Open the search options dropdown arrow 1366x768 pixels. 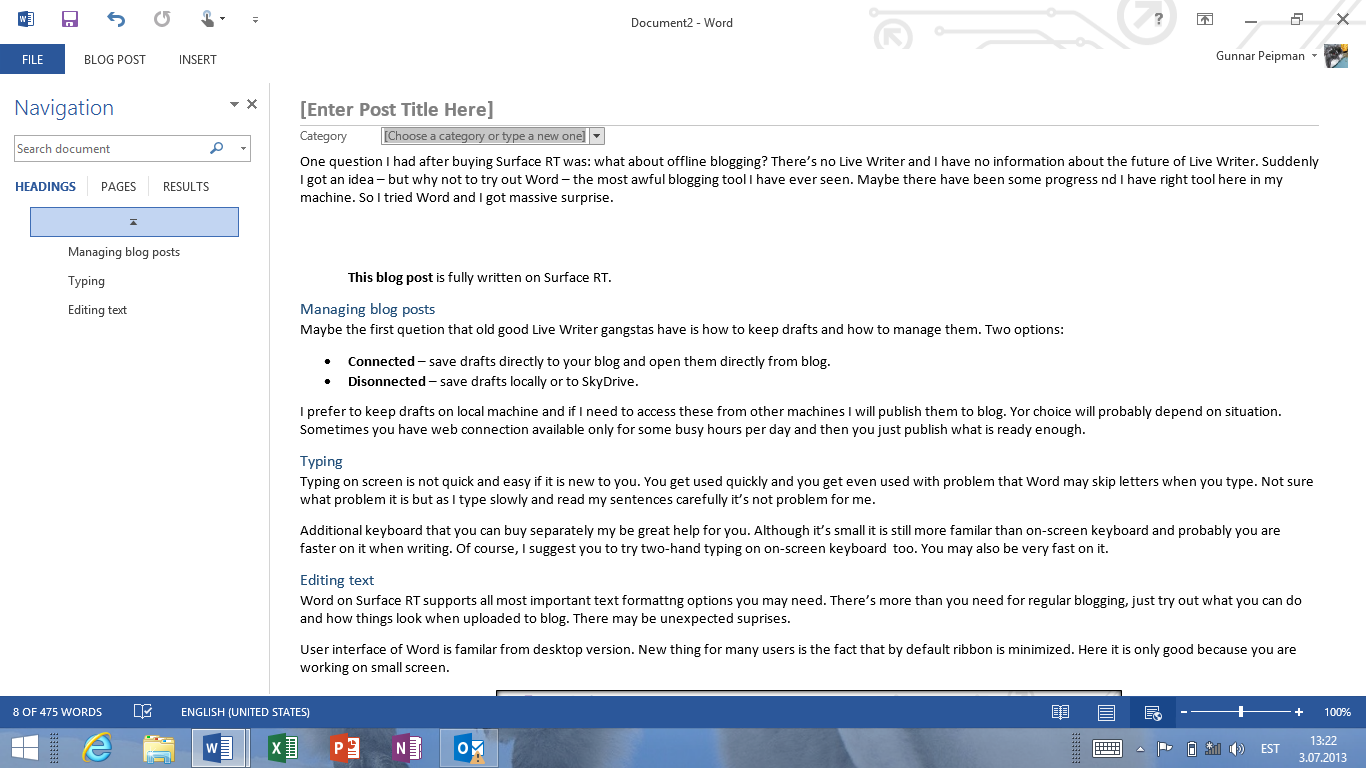[242, 148]
